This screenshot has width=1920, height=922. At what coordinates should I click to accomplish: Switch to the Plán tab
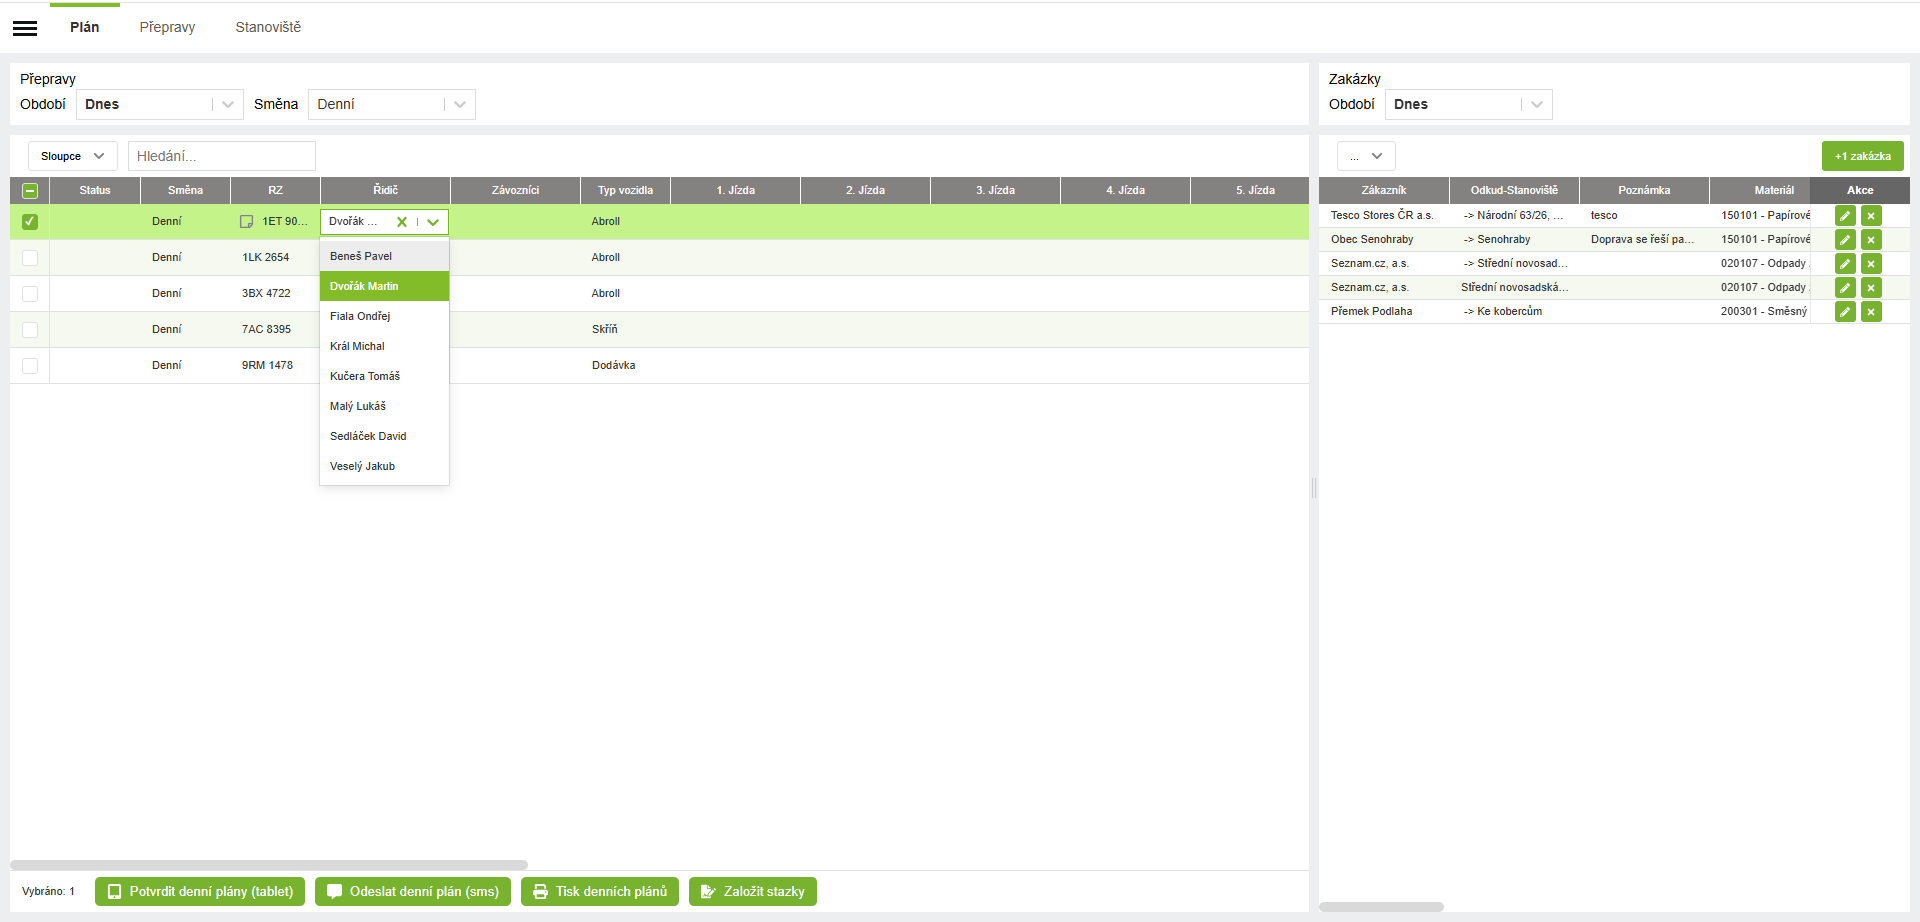click(x=85, y=28)
